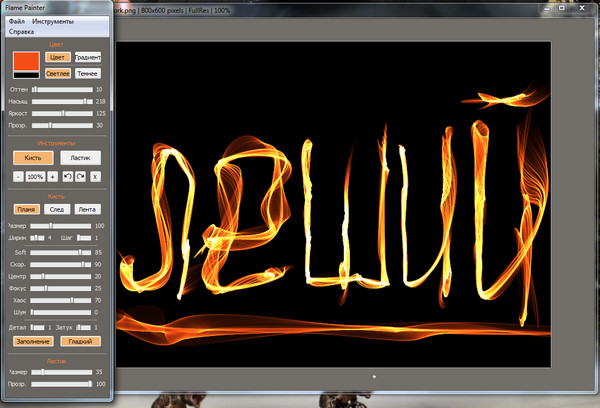
Task: Select the Ластик eraser tool
Action: coord(80,157)
